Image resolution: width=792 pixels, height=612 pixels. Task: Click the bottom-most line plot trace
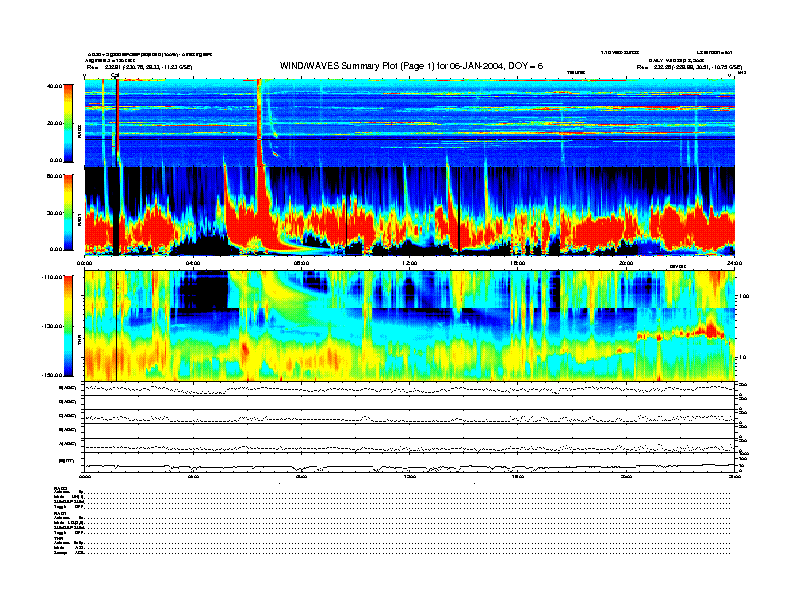tap(409, 466)
